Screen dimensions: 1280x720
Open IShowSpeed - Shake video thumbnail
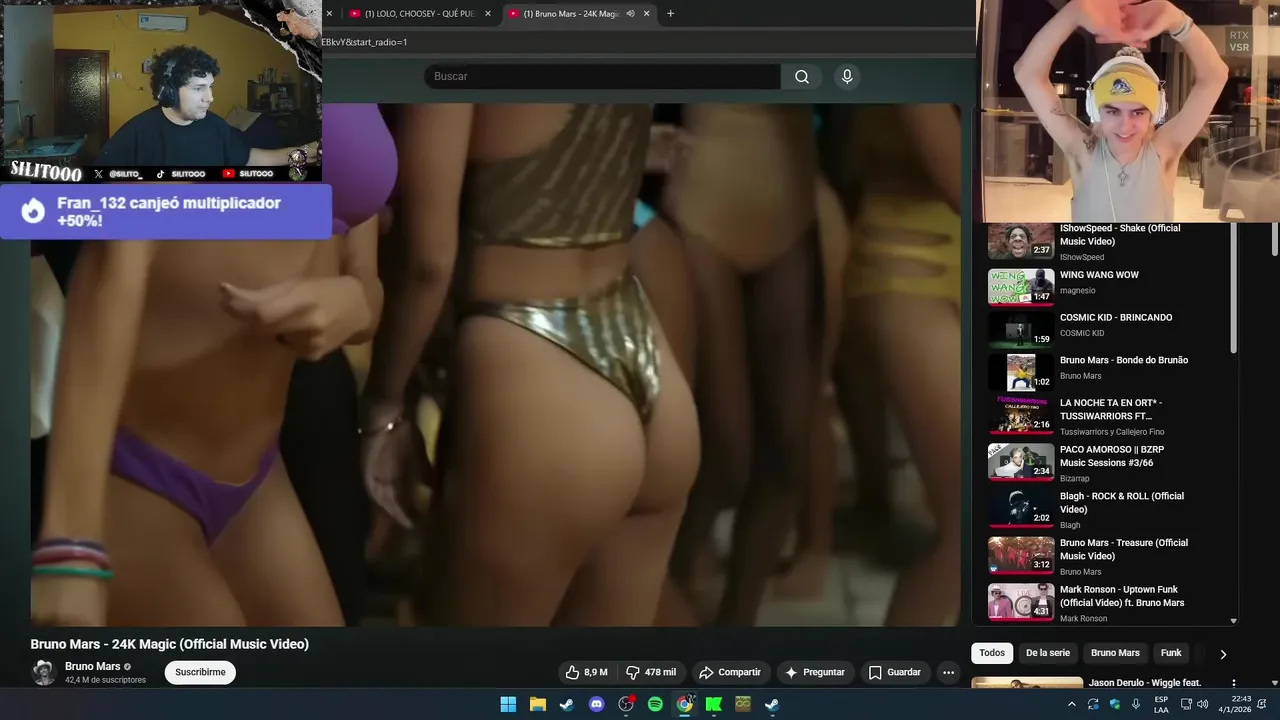coord(1021,241)
